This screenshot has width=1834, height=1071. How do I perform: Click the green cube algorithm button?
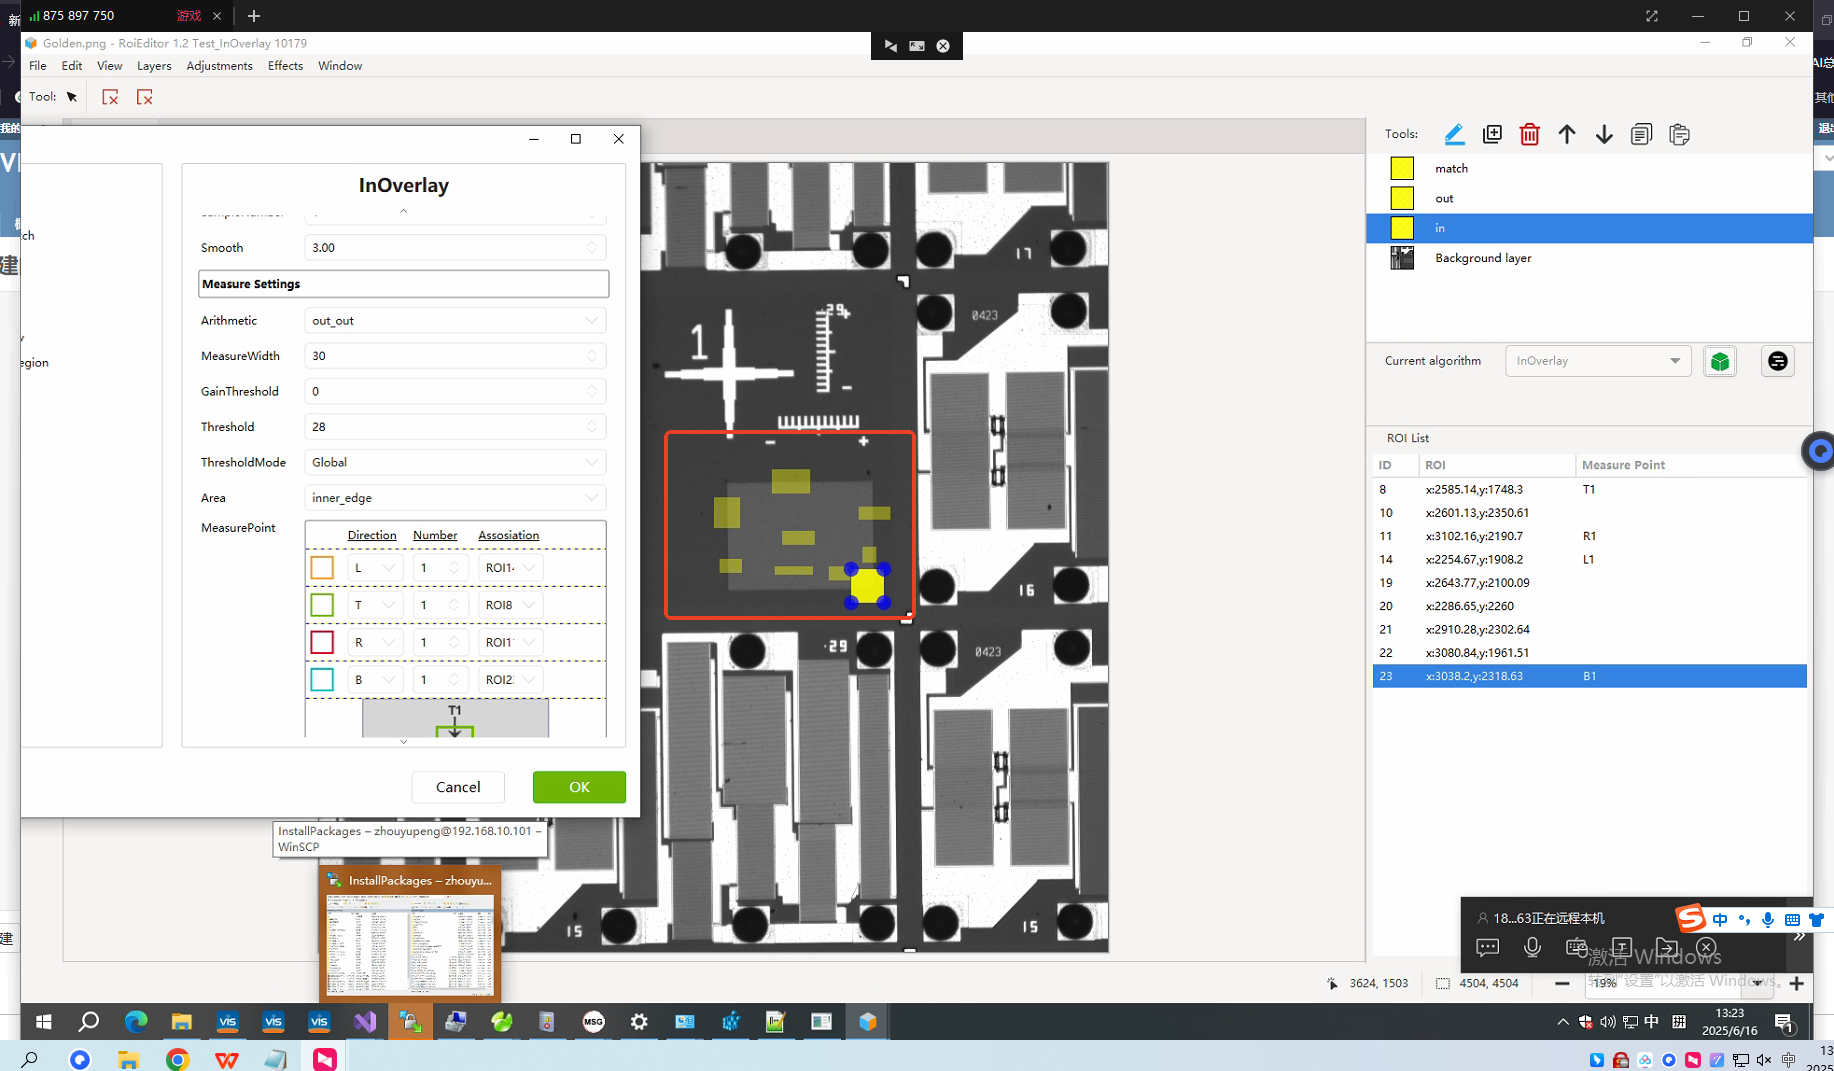click(1720, 361)
